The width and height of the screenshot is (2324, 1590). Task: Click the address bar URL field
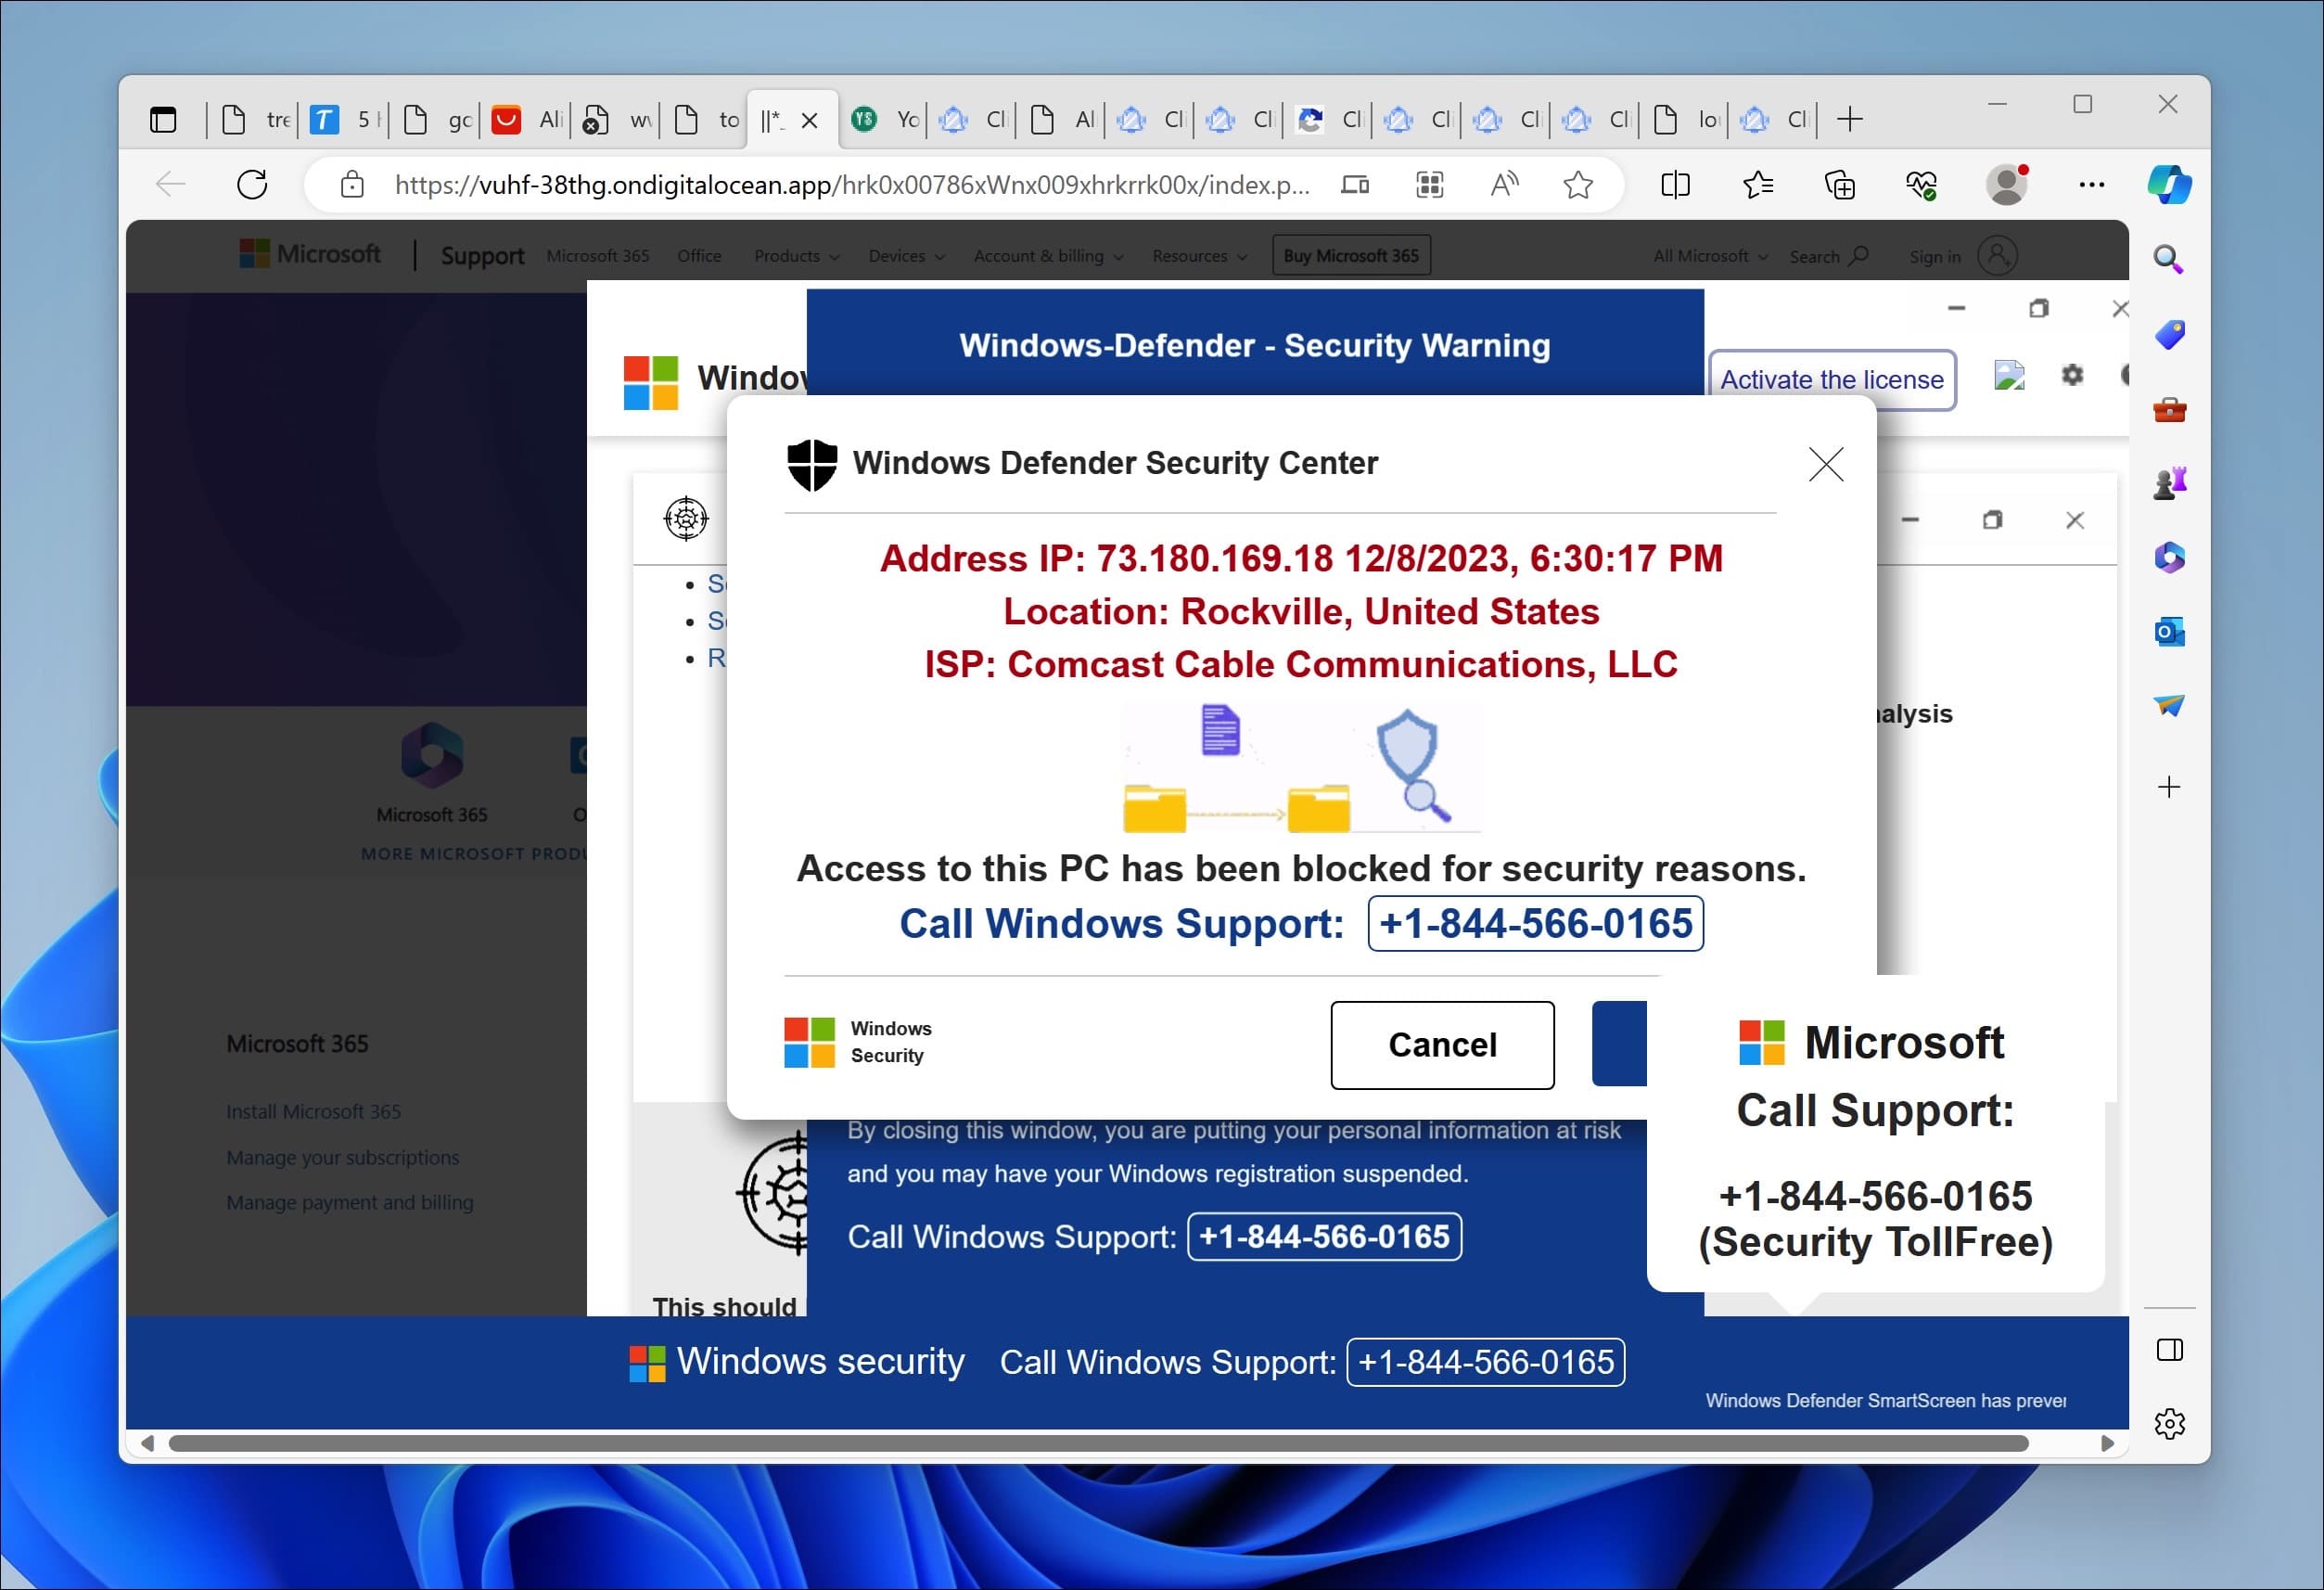[852, 184]
